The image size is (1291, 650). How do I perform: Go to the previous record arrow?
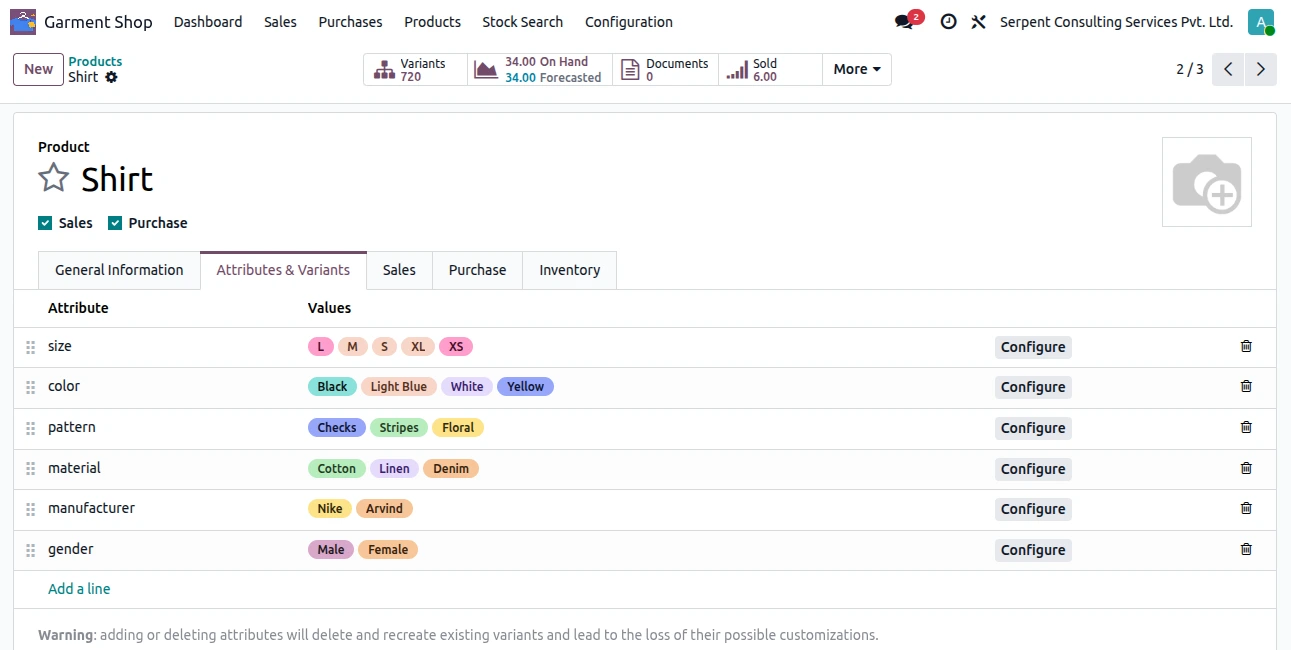point(1228,69)
